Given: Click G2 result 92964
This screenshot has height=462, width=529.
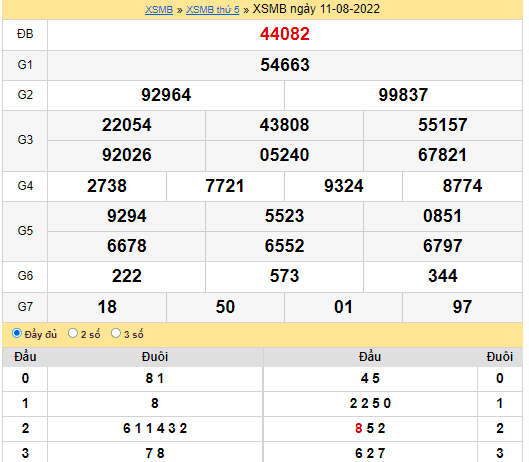Looking at the screenshot, I should tap(166, 95).
